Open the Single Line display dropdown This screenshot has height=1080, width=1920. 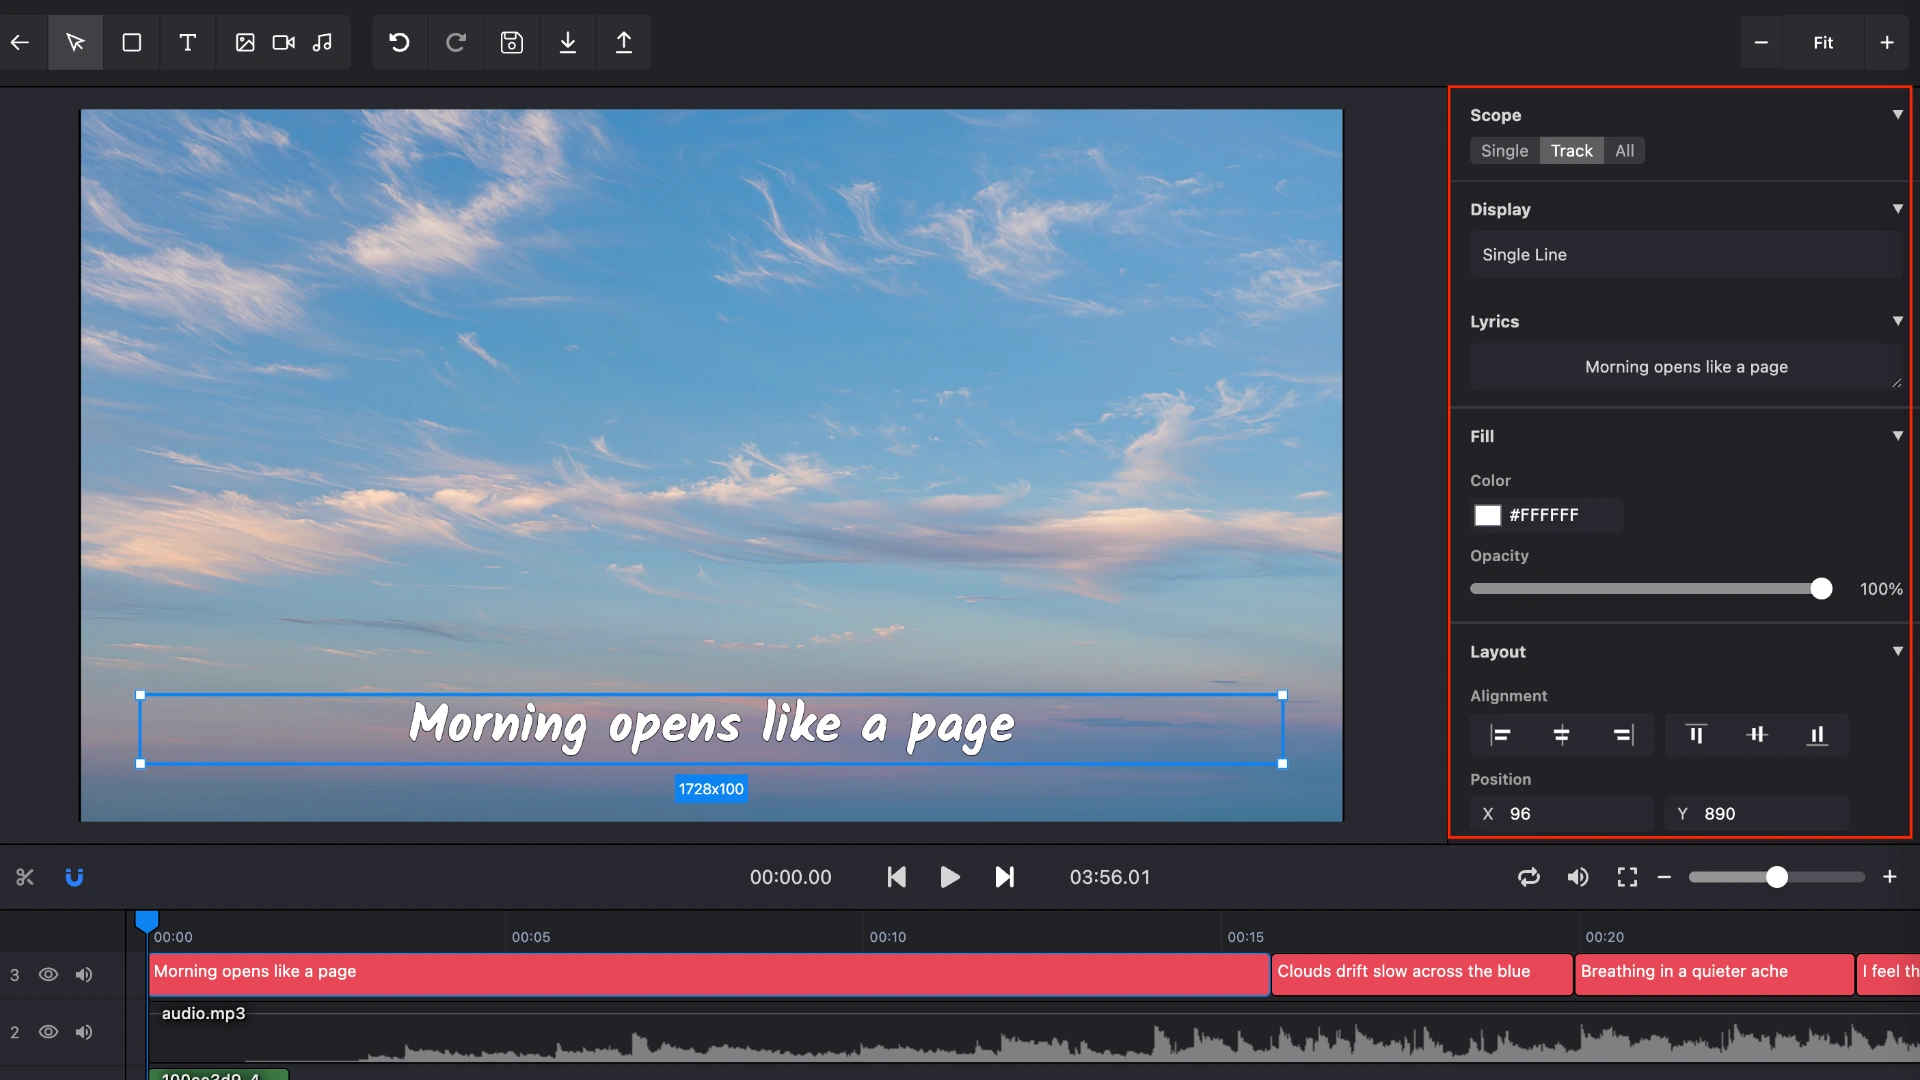[x=1686, y=254]
